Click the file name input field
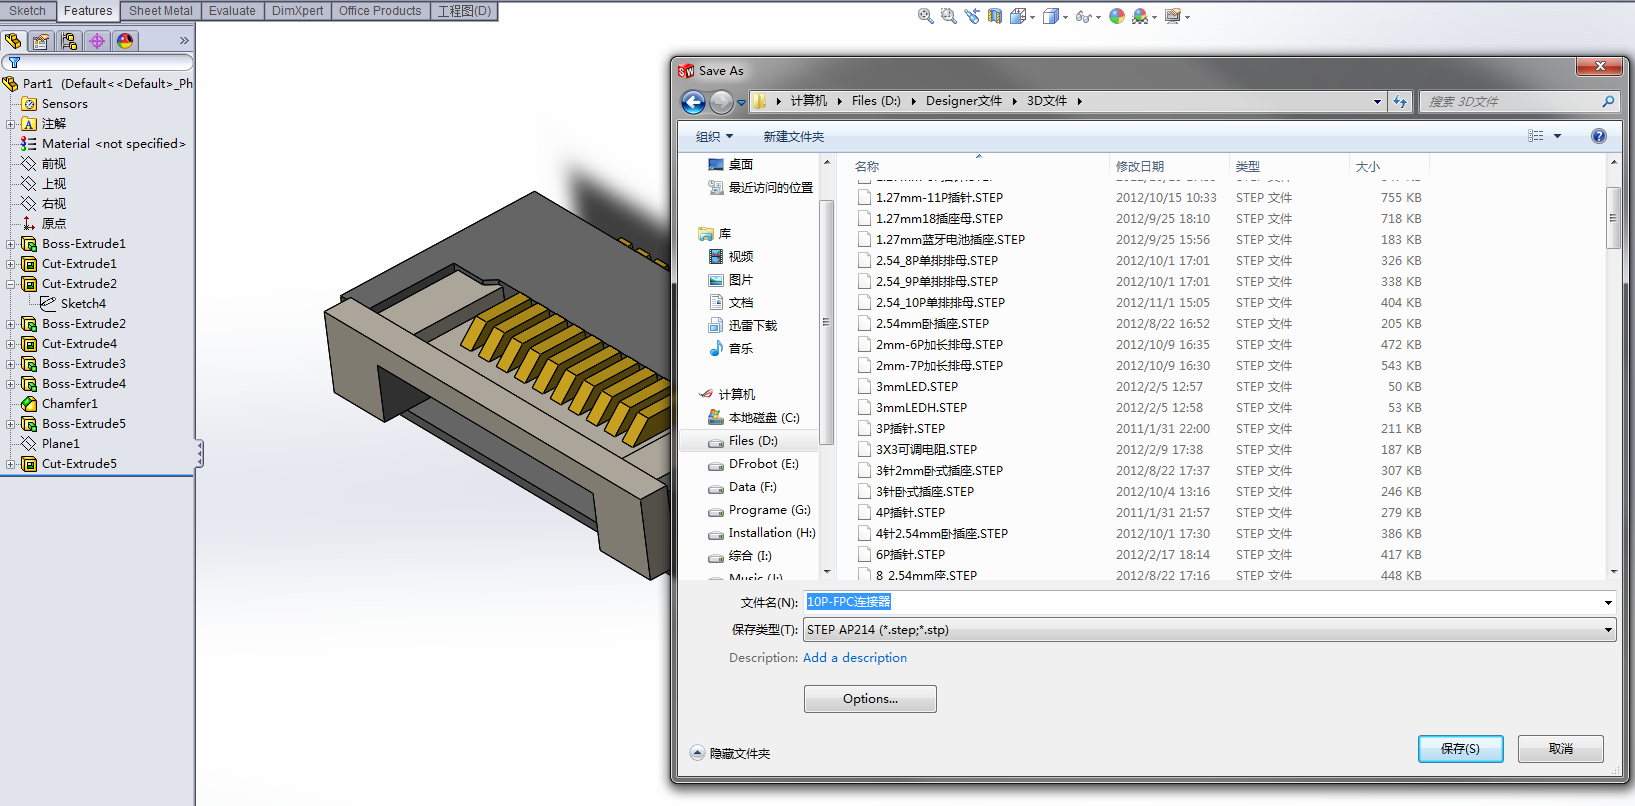The image size is (1635, 806). (x=1209, y=602)
